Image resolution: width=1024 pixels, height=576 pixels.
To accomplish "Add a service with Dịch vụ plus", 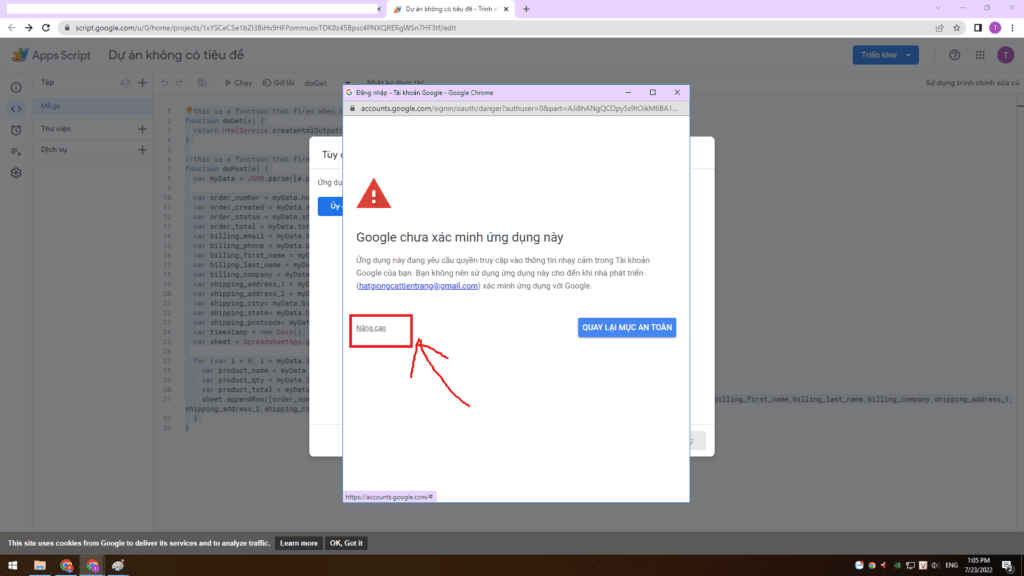I will tap(142, 150).
